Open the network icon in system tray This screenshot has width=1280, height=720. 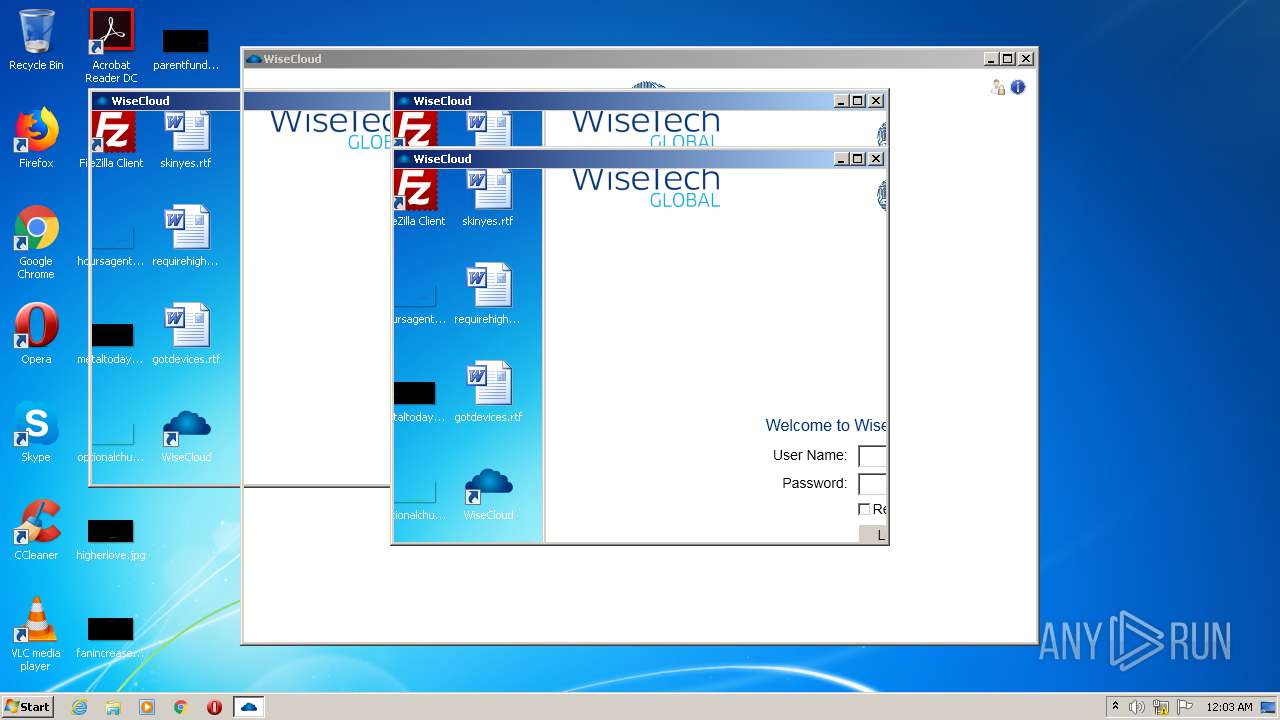[1161, 707]
